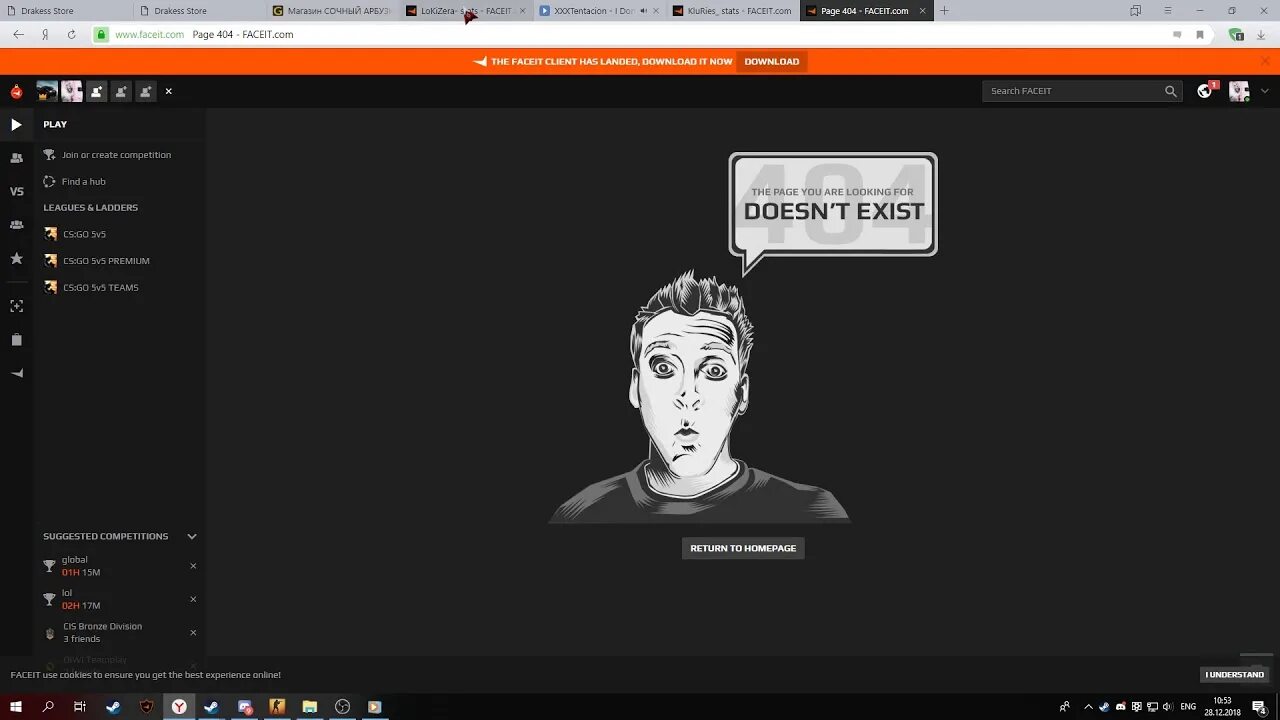1280x720 pixels.
Task: Switch to KluRies_ stats FACEIT tab
Action: pyautogui.click(x=733, y=11)
